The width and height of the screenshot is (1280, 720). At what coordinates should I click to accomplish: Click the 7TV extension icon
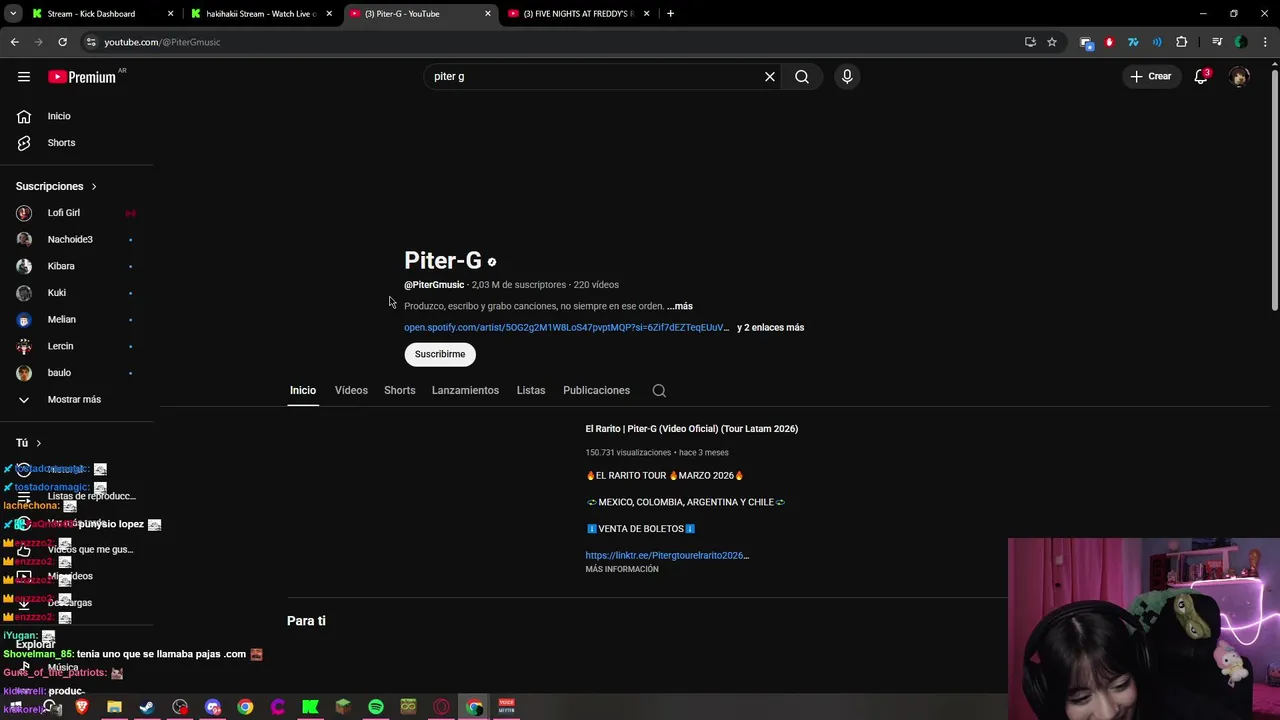[1133, 42]
